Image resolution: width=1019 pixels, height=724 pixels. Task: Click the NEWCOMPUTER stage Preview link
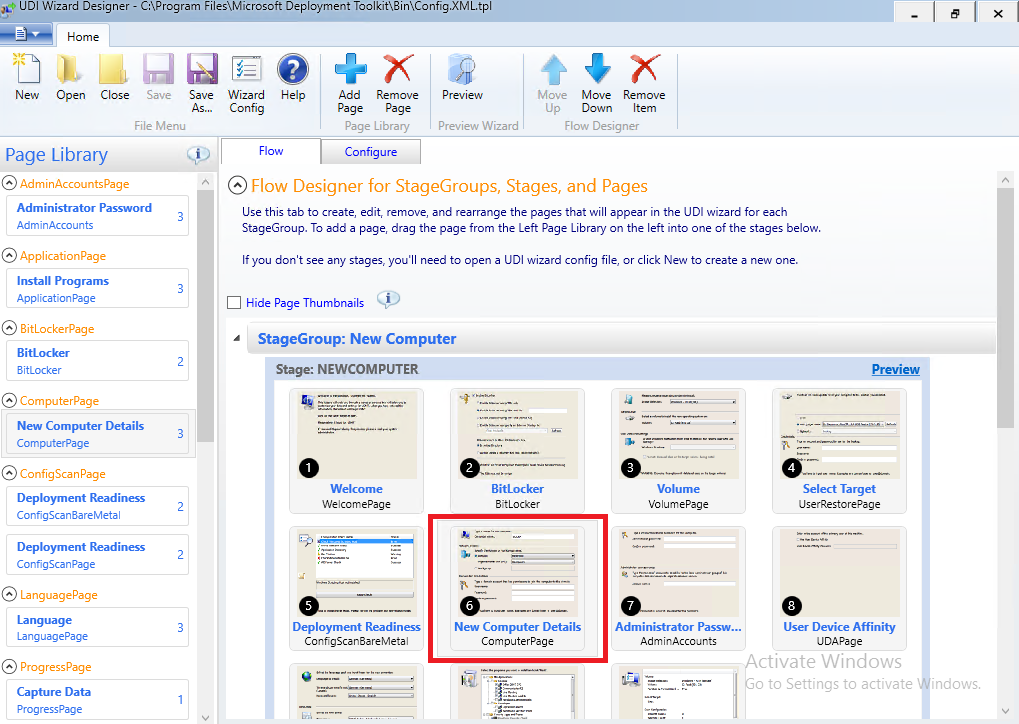(x=896, y=369)
